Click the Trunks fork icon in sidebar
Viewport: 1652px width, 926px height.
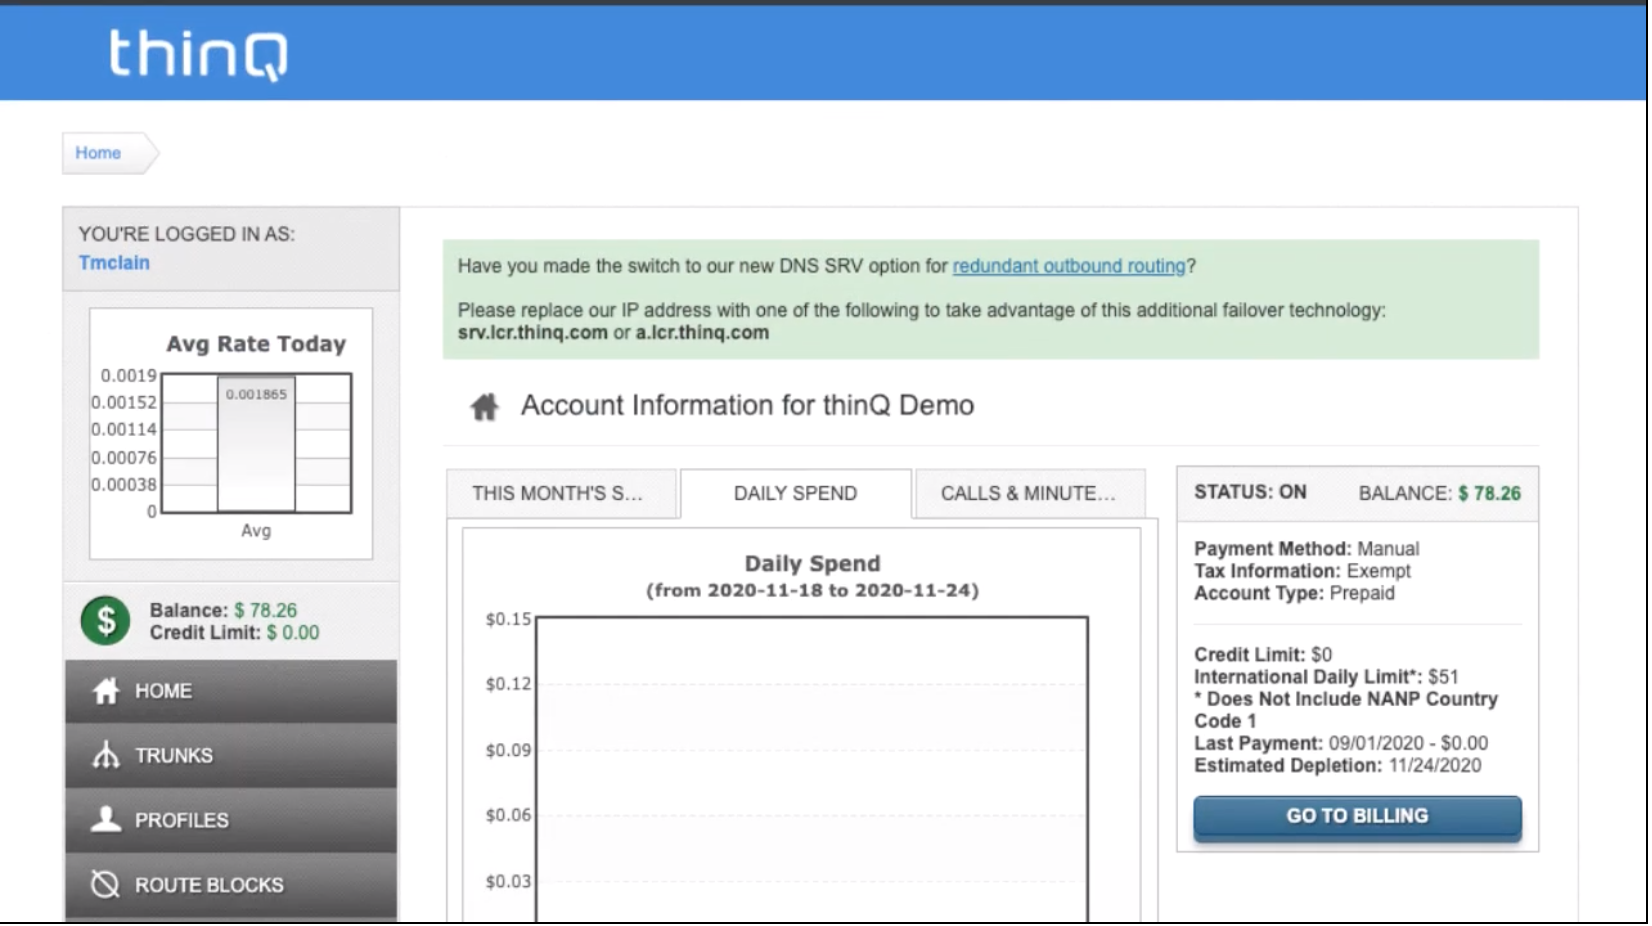coord(106,755)
